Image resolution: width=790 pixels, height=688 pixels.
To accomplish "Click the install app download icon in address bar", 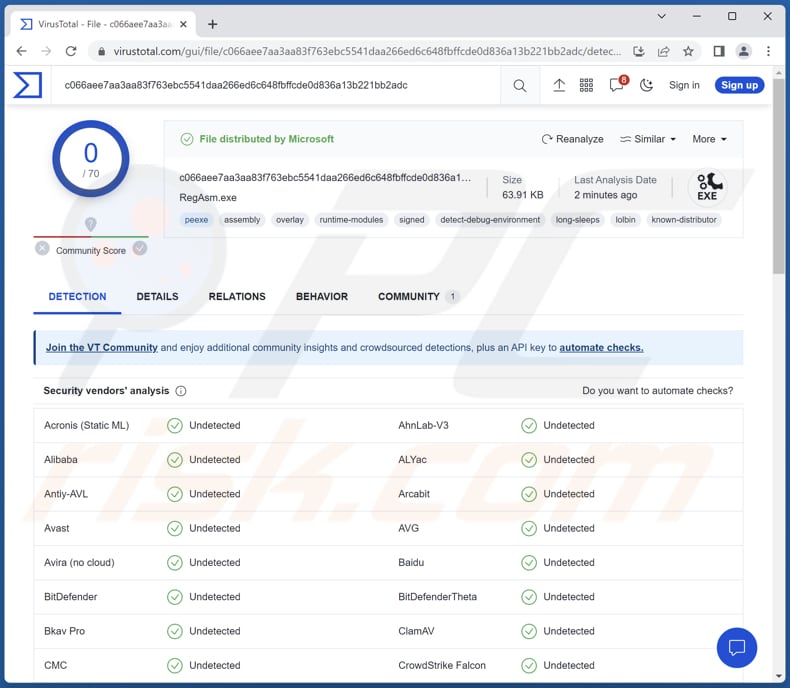I will (639, 51).
